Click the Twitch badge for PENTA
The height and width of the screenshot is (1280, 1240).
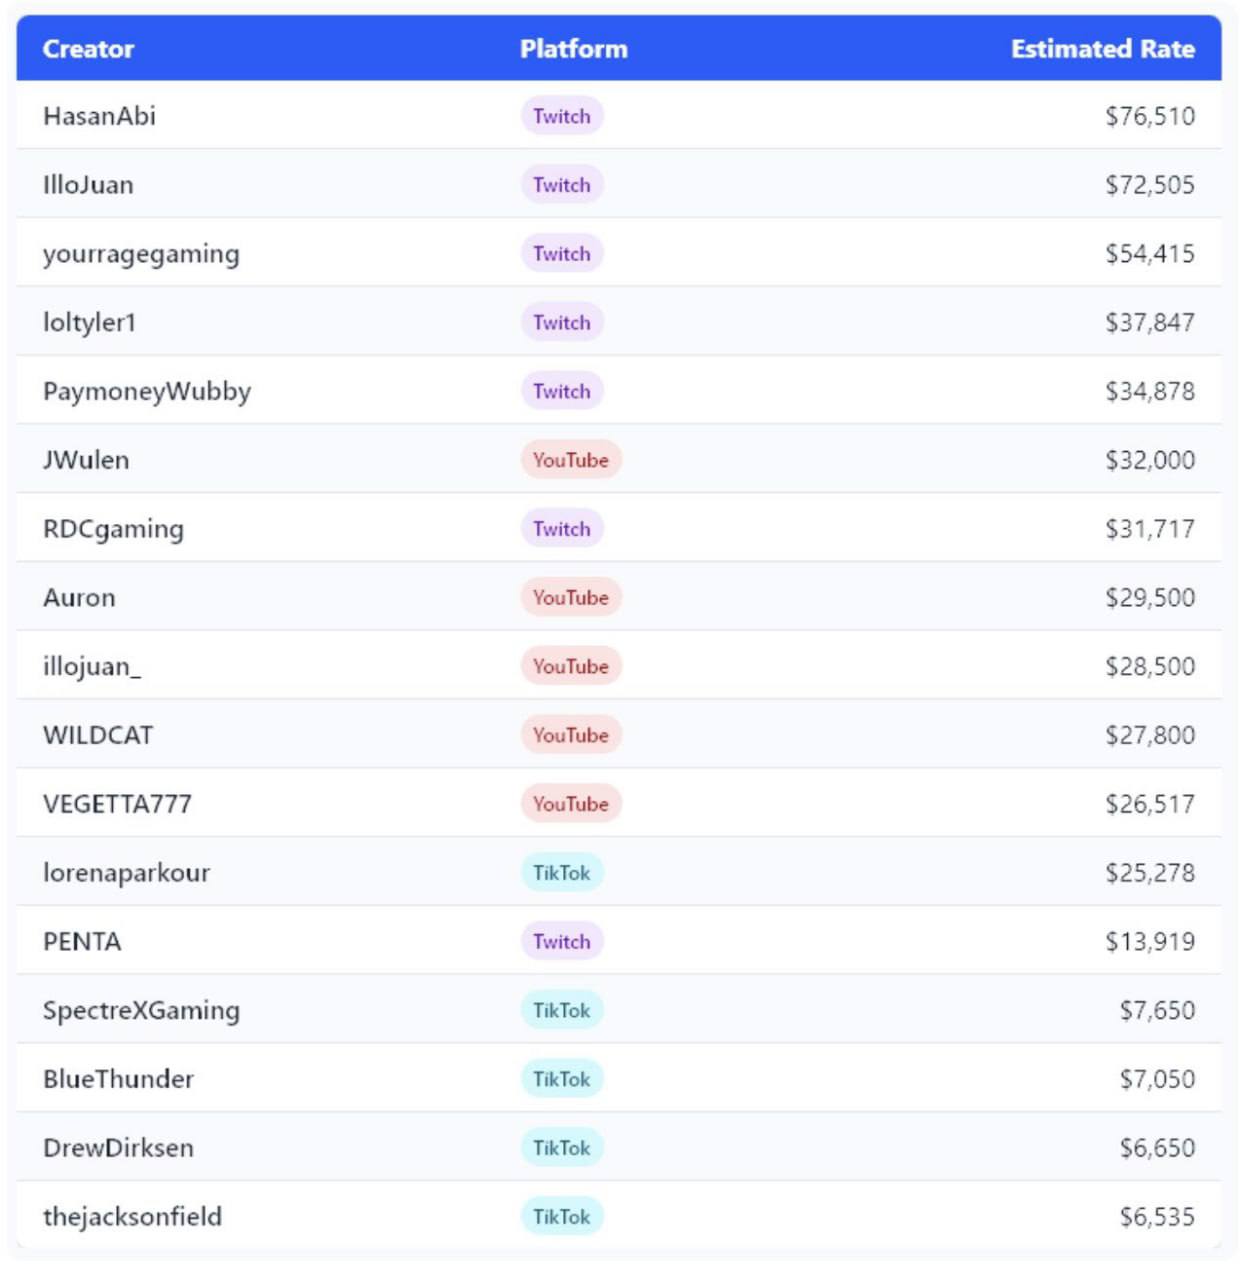pyautogui.click(x=561, y=942)
